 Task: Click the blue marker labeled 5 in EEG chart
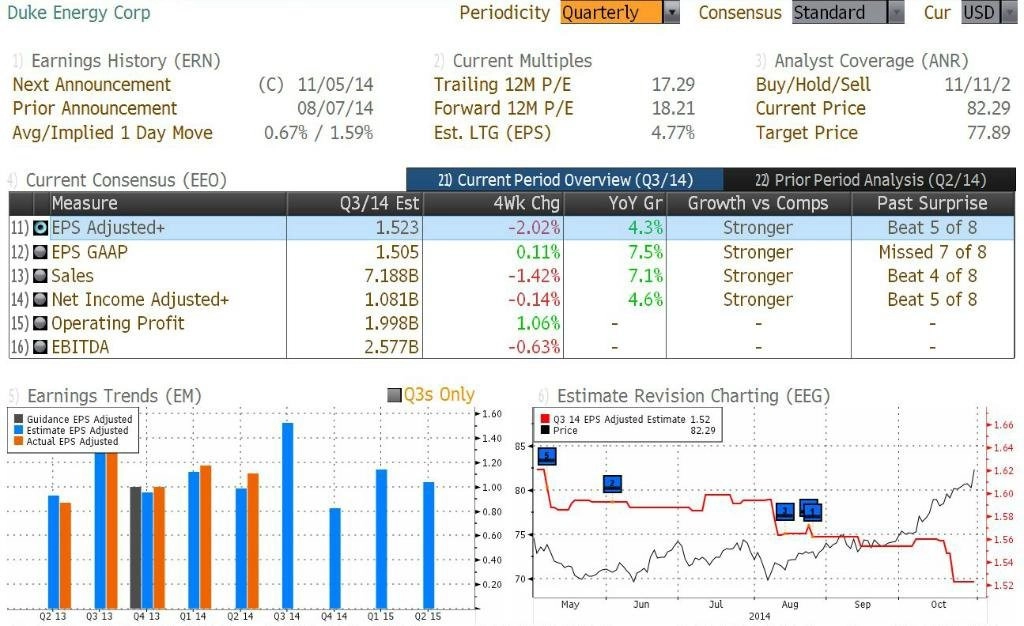click(x=547, y=456)
